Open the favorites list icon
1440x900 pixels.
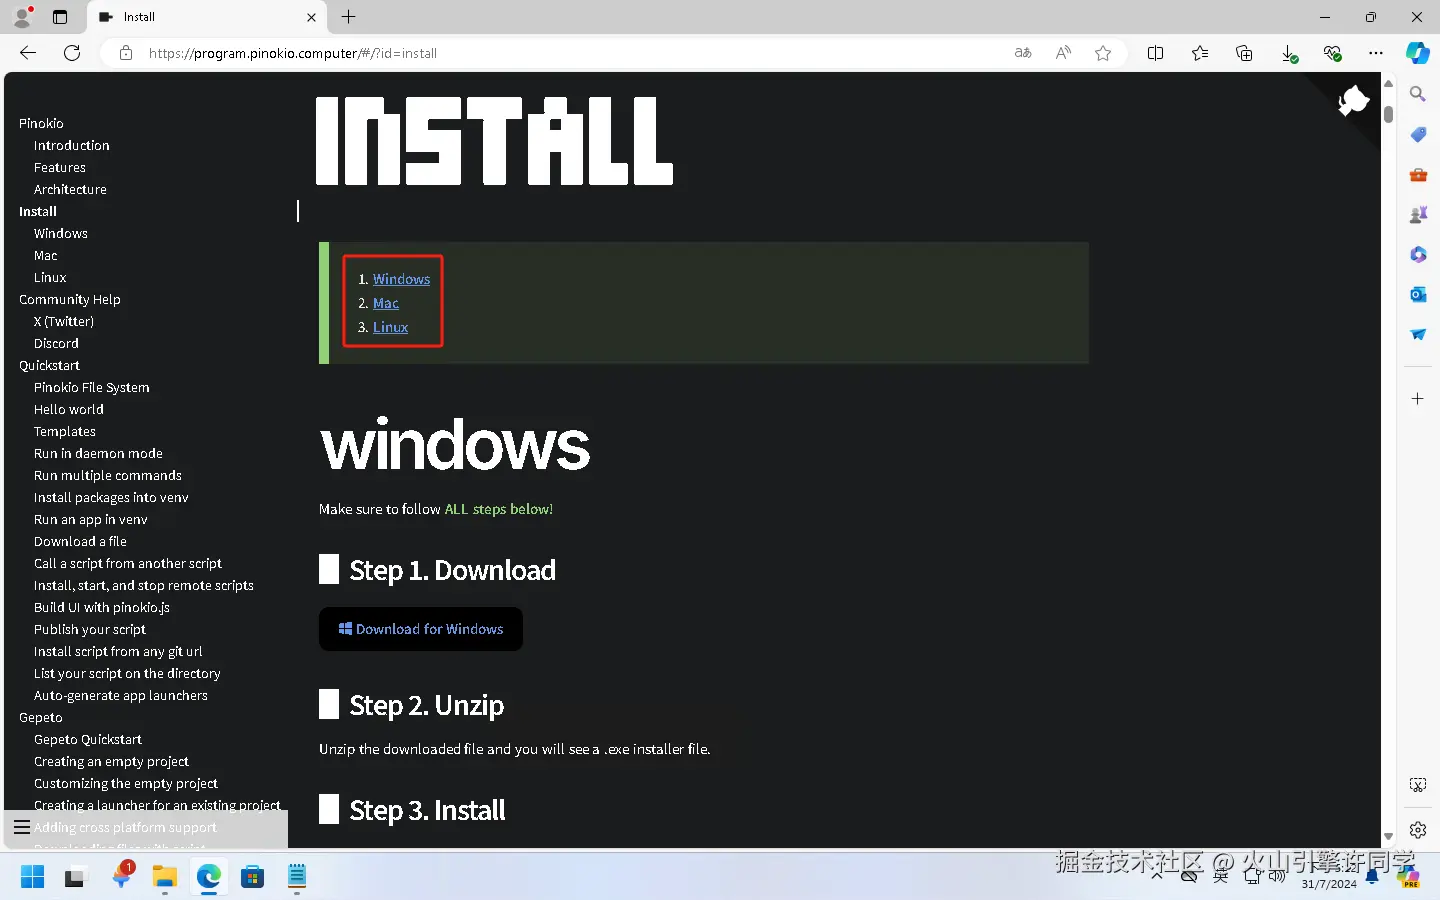tap(1200, 53)
